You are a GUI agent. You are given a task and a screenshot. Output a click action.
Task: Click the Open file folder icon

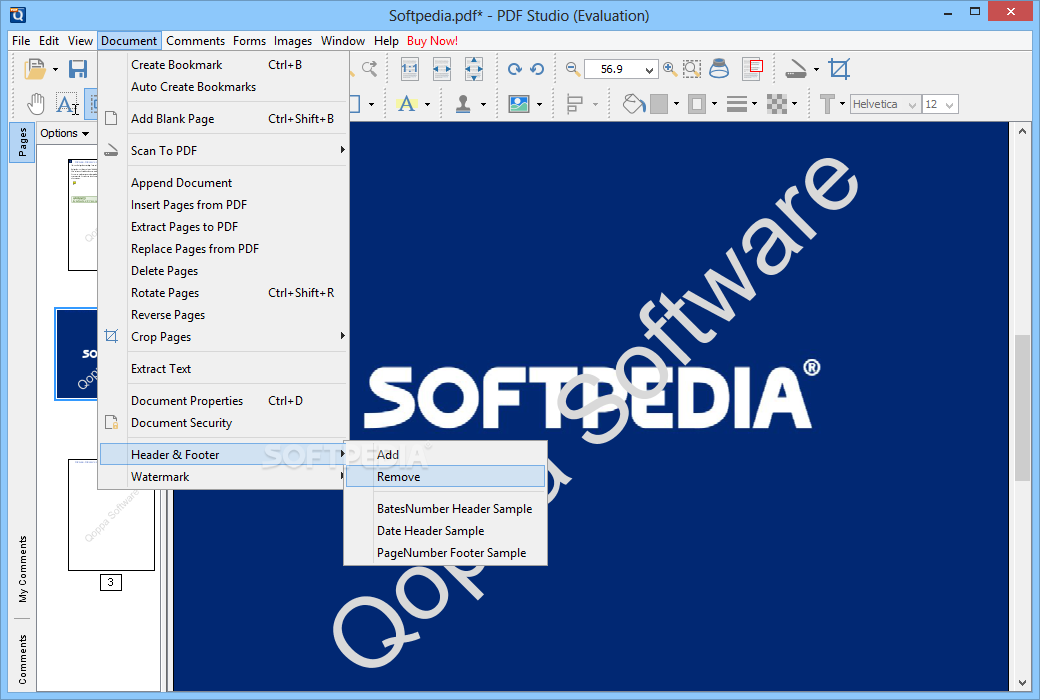pos(35,69)
